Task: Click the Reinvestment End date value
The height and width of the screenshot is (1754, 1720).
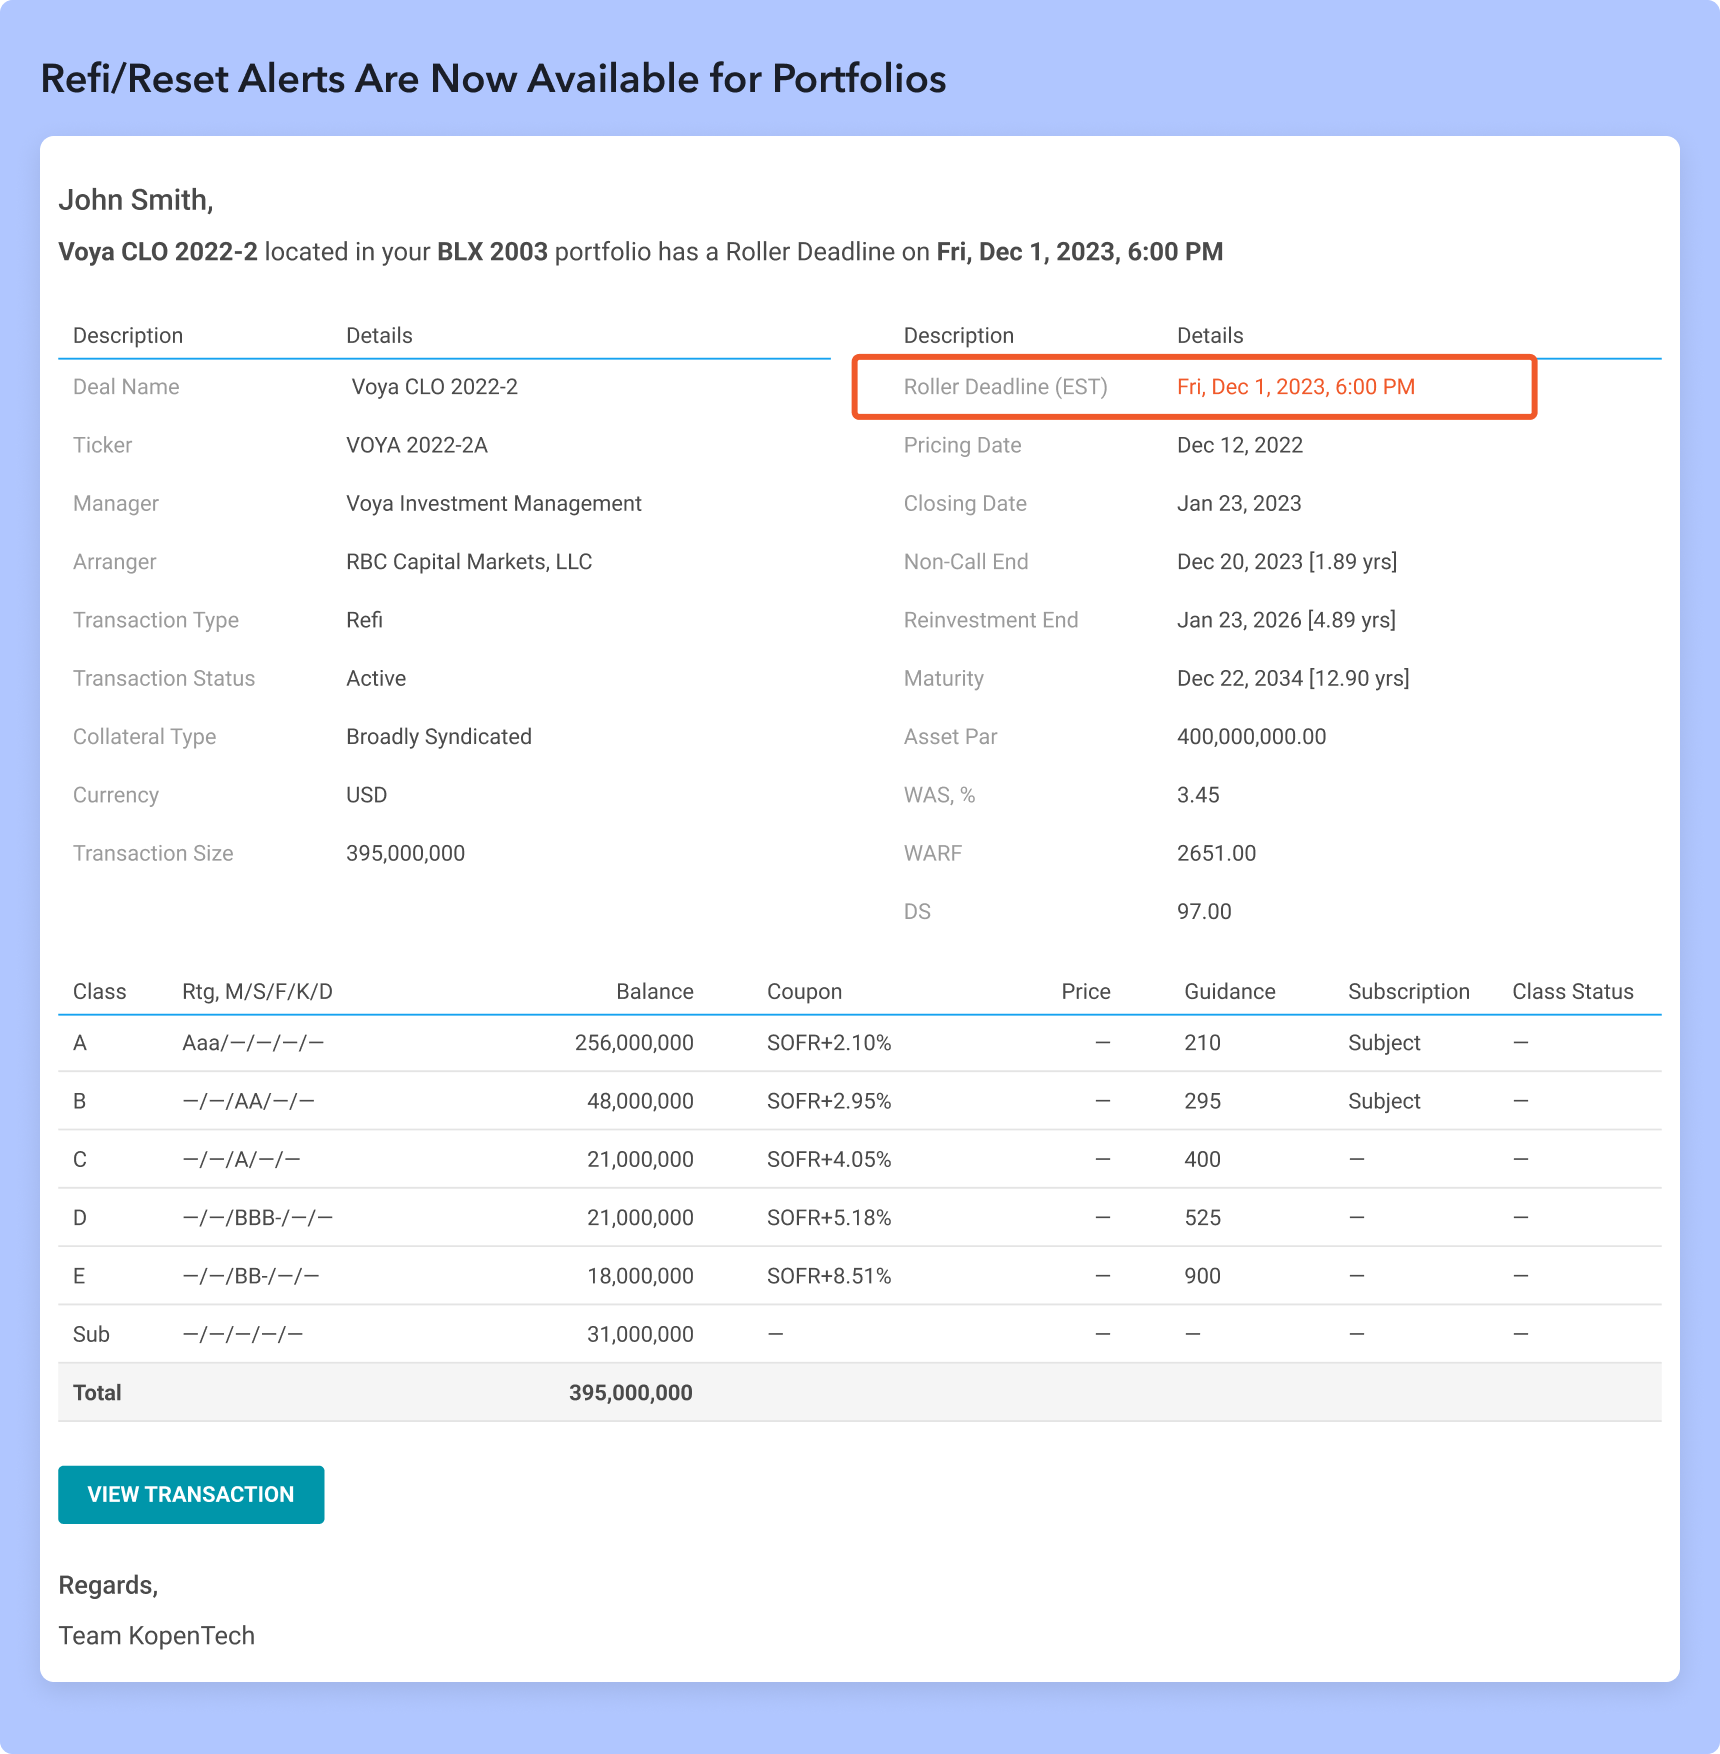Action: click(1286, 620)
